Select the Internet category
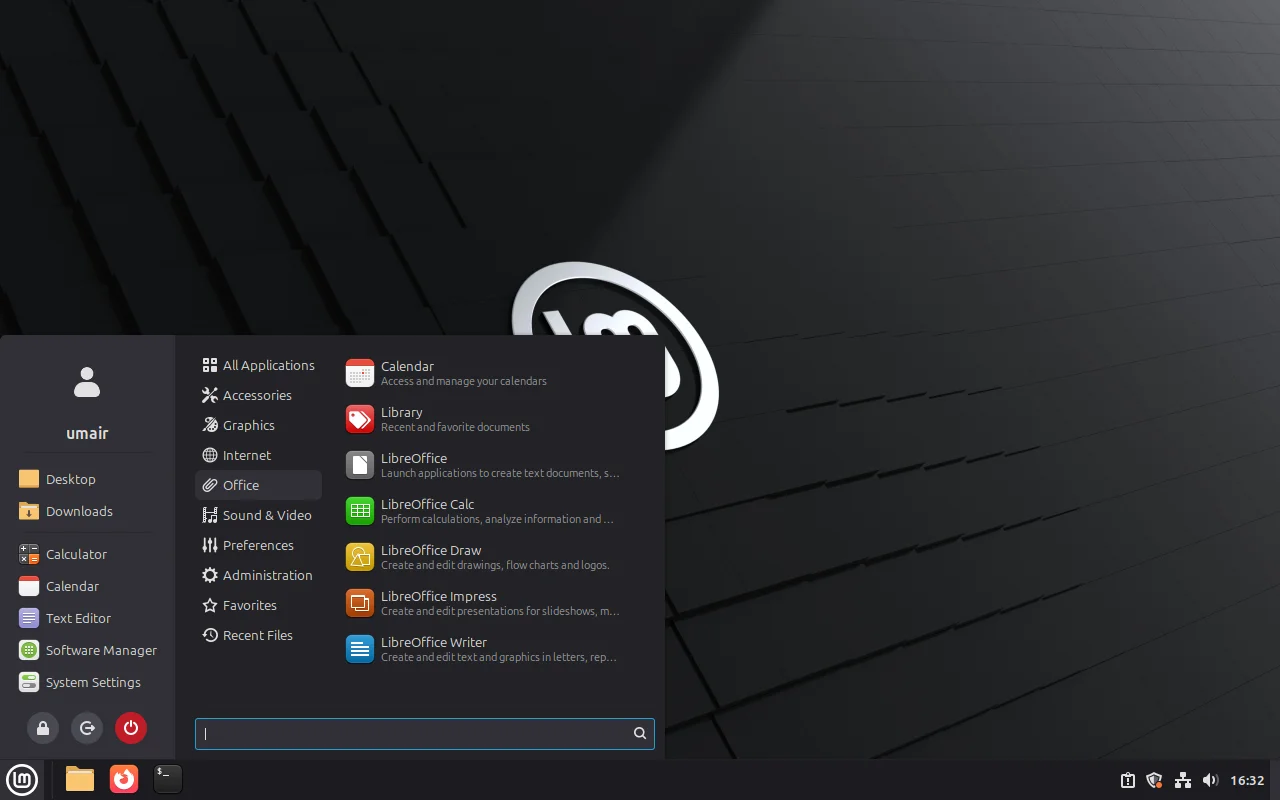This screenshot has height=800, width=1280. point(258,455)
